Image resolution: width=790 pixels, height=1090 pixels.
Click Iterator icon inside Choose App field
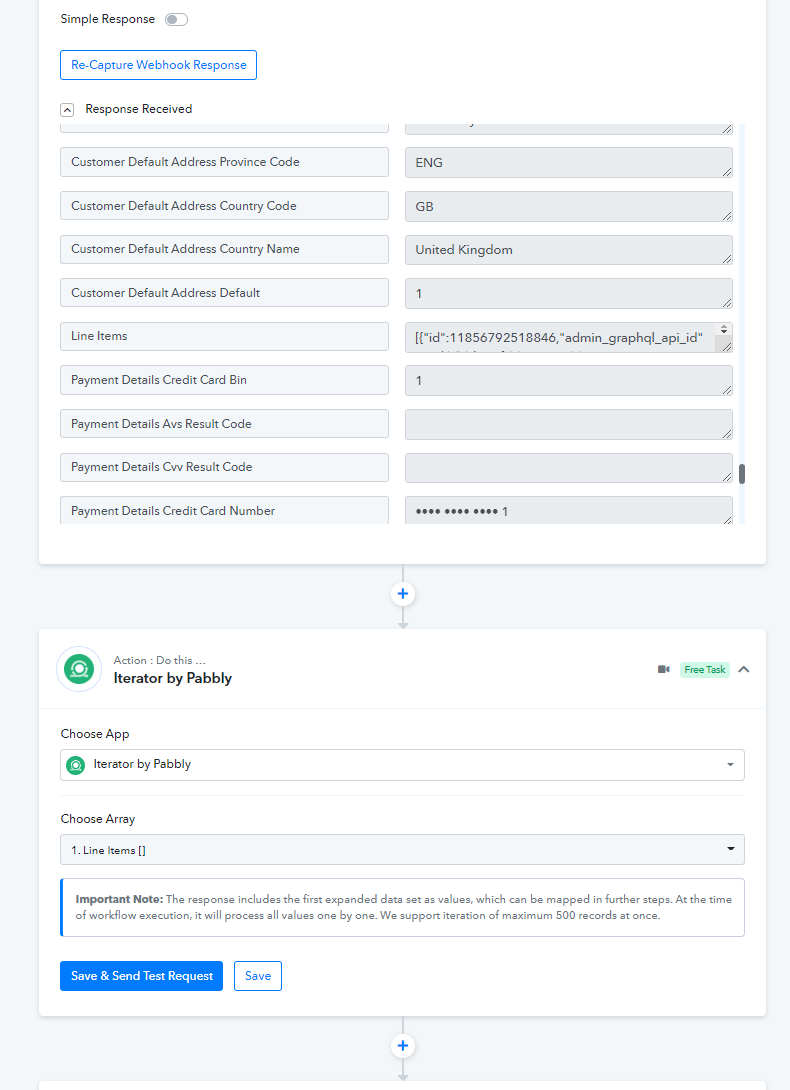tap(75, 765)
